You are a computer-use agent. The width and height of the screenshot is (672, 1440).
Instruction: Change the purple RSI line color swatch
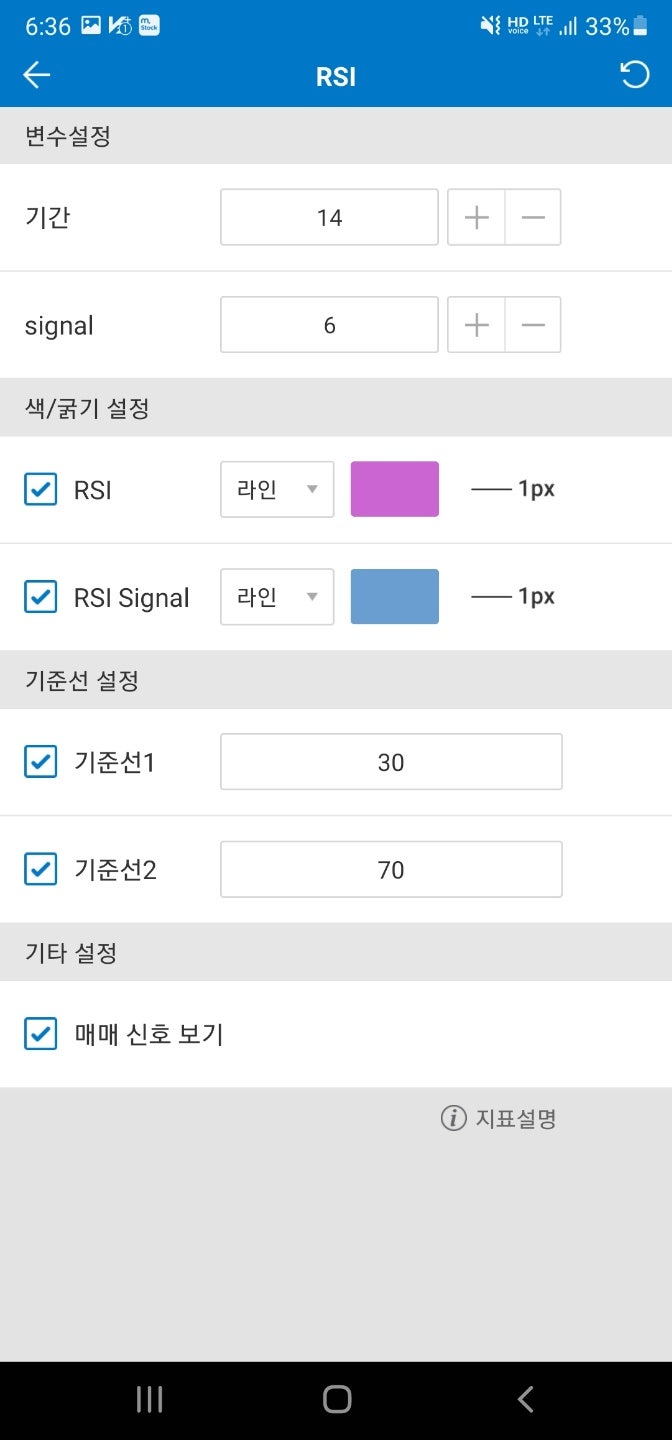[x=394, y=489]
